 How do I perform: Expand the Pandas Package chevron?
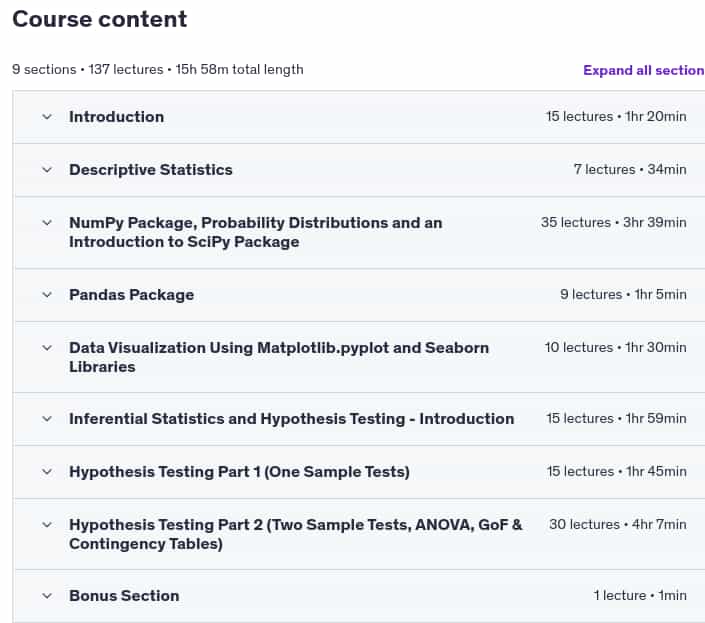[47, 295]
